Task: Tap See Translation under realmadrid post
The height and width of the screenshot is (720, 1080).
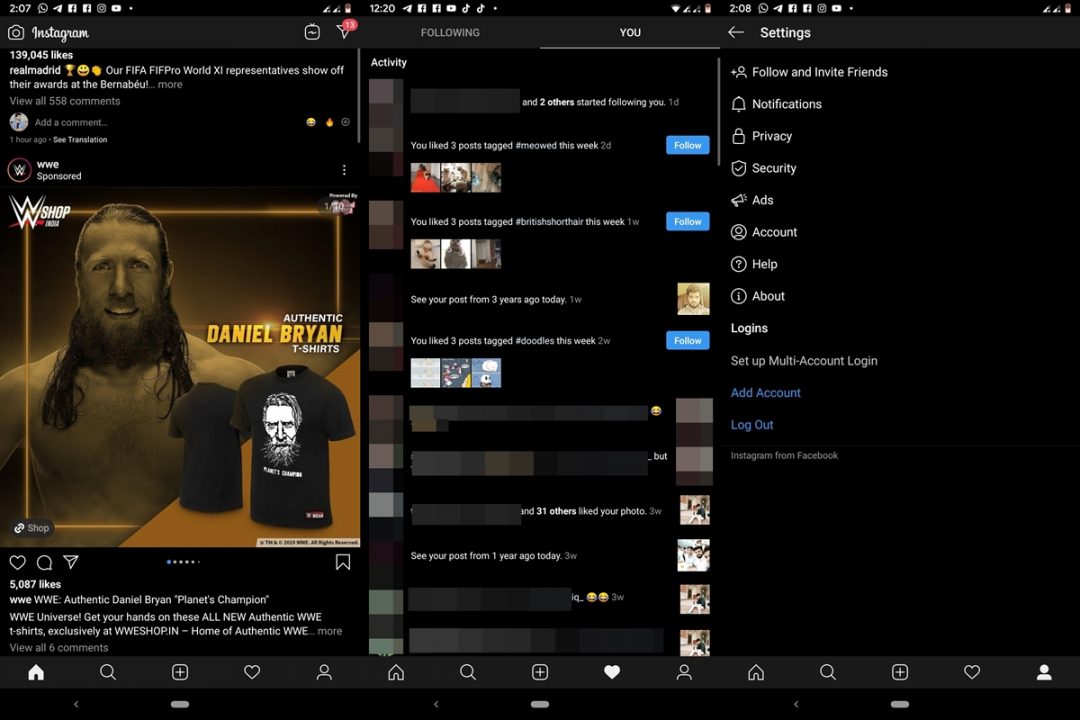Action: coord(80,139)
